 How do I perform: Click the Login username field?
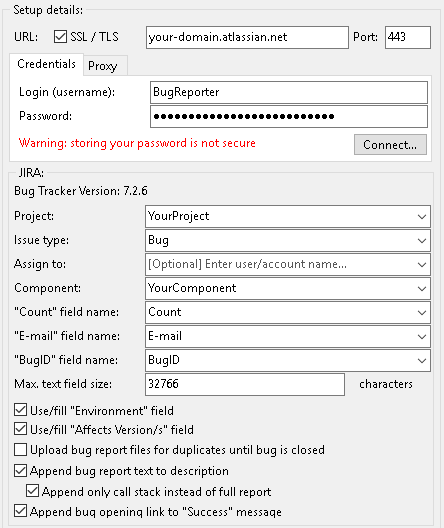289,92
